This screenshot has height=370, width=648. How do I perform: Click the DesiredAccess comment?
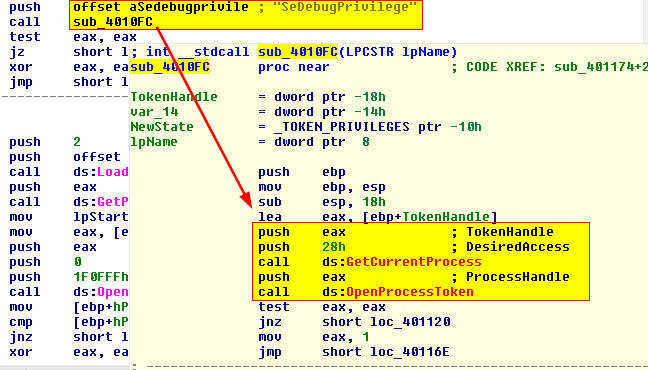click(518, 247)
